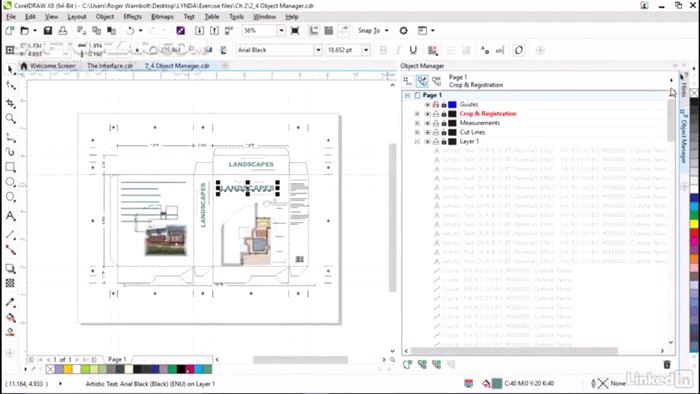Select the Connector tool
This screenshot has width=700, height=394.
(10, 250)
